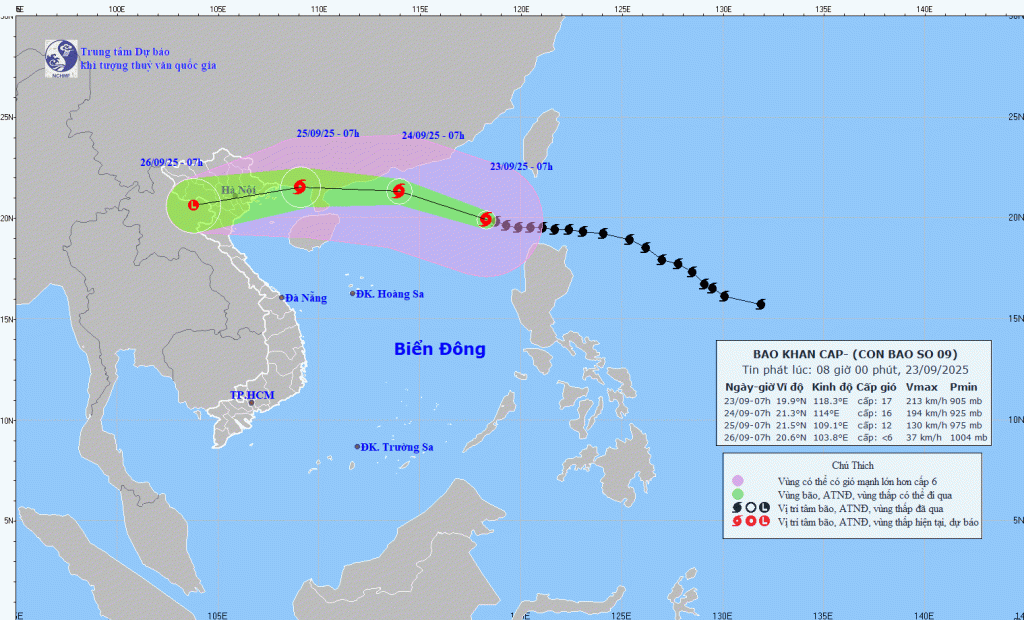
Task: Click the red L low-pressure icon for 26/09
Action: click(x=193, y=205)
